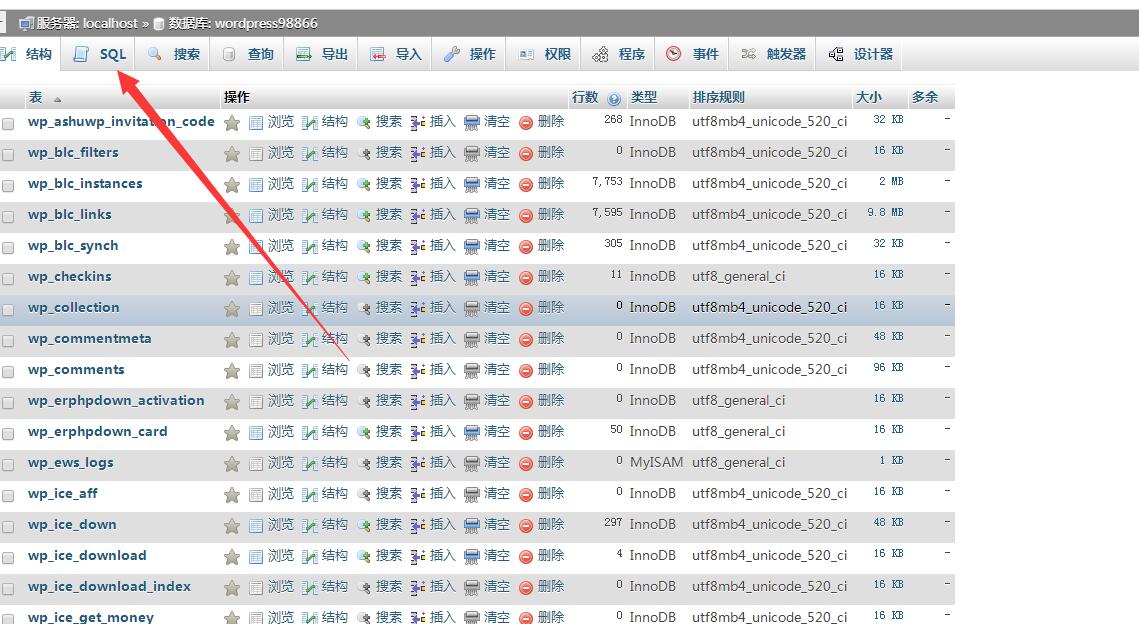Open the 权限 privileges tab
This screenshot has width=1139, height=624.
(x=545, y=54)
